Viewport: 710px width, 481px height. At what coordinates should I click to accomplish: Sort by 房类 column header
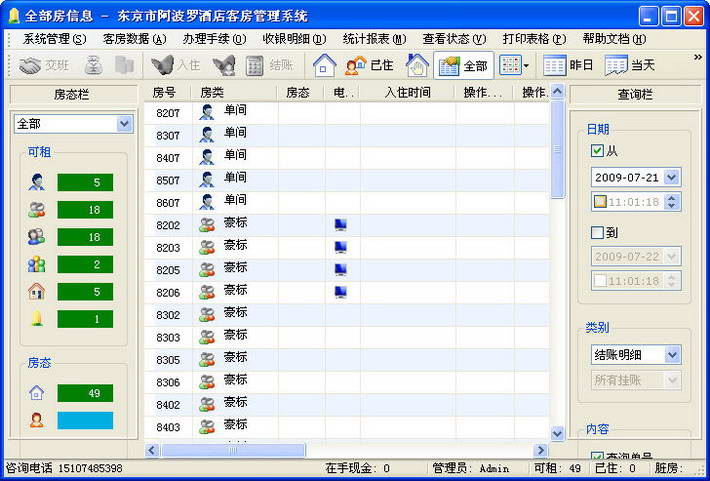235,92
